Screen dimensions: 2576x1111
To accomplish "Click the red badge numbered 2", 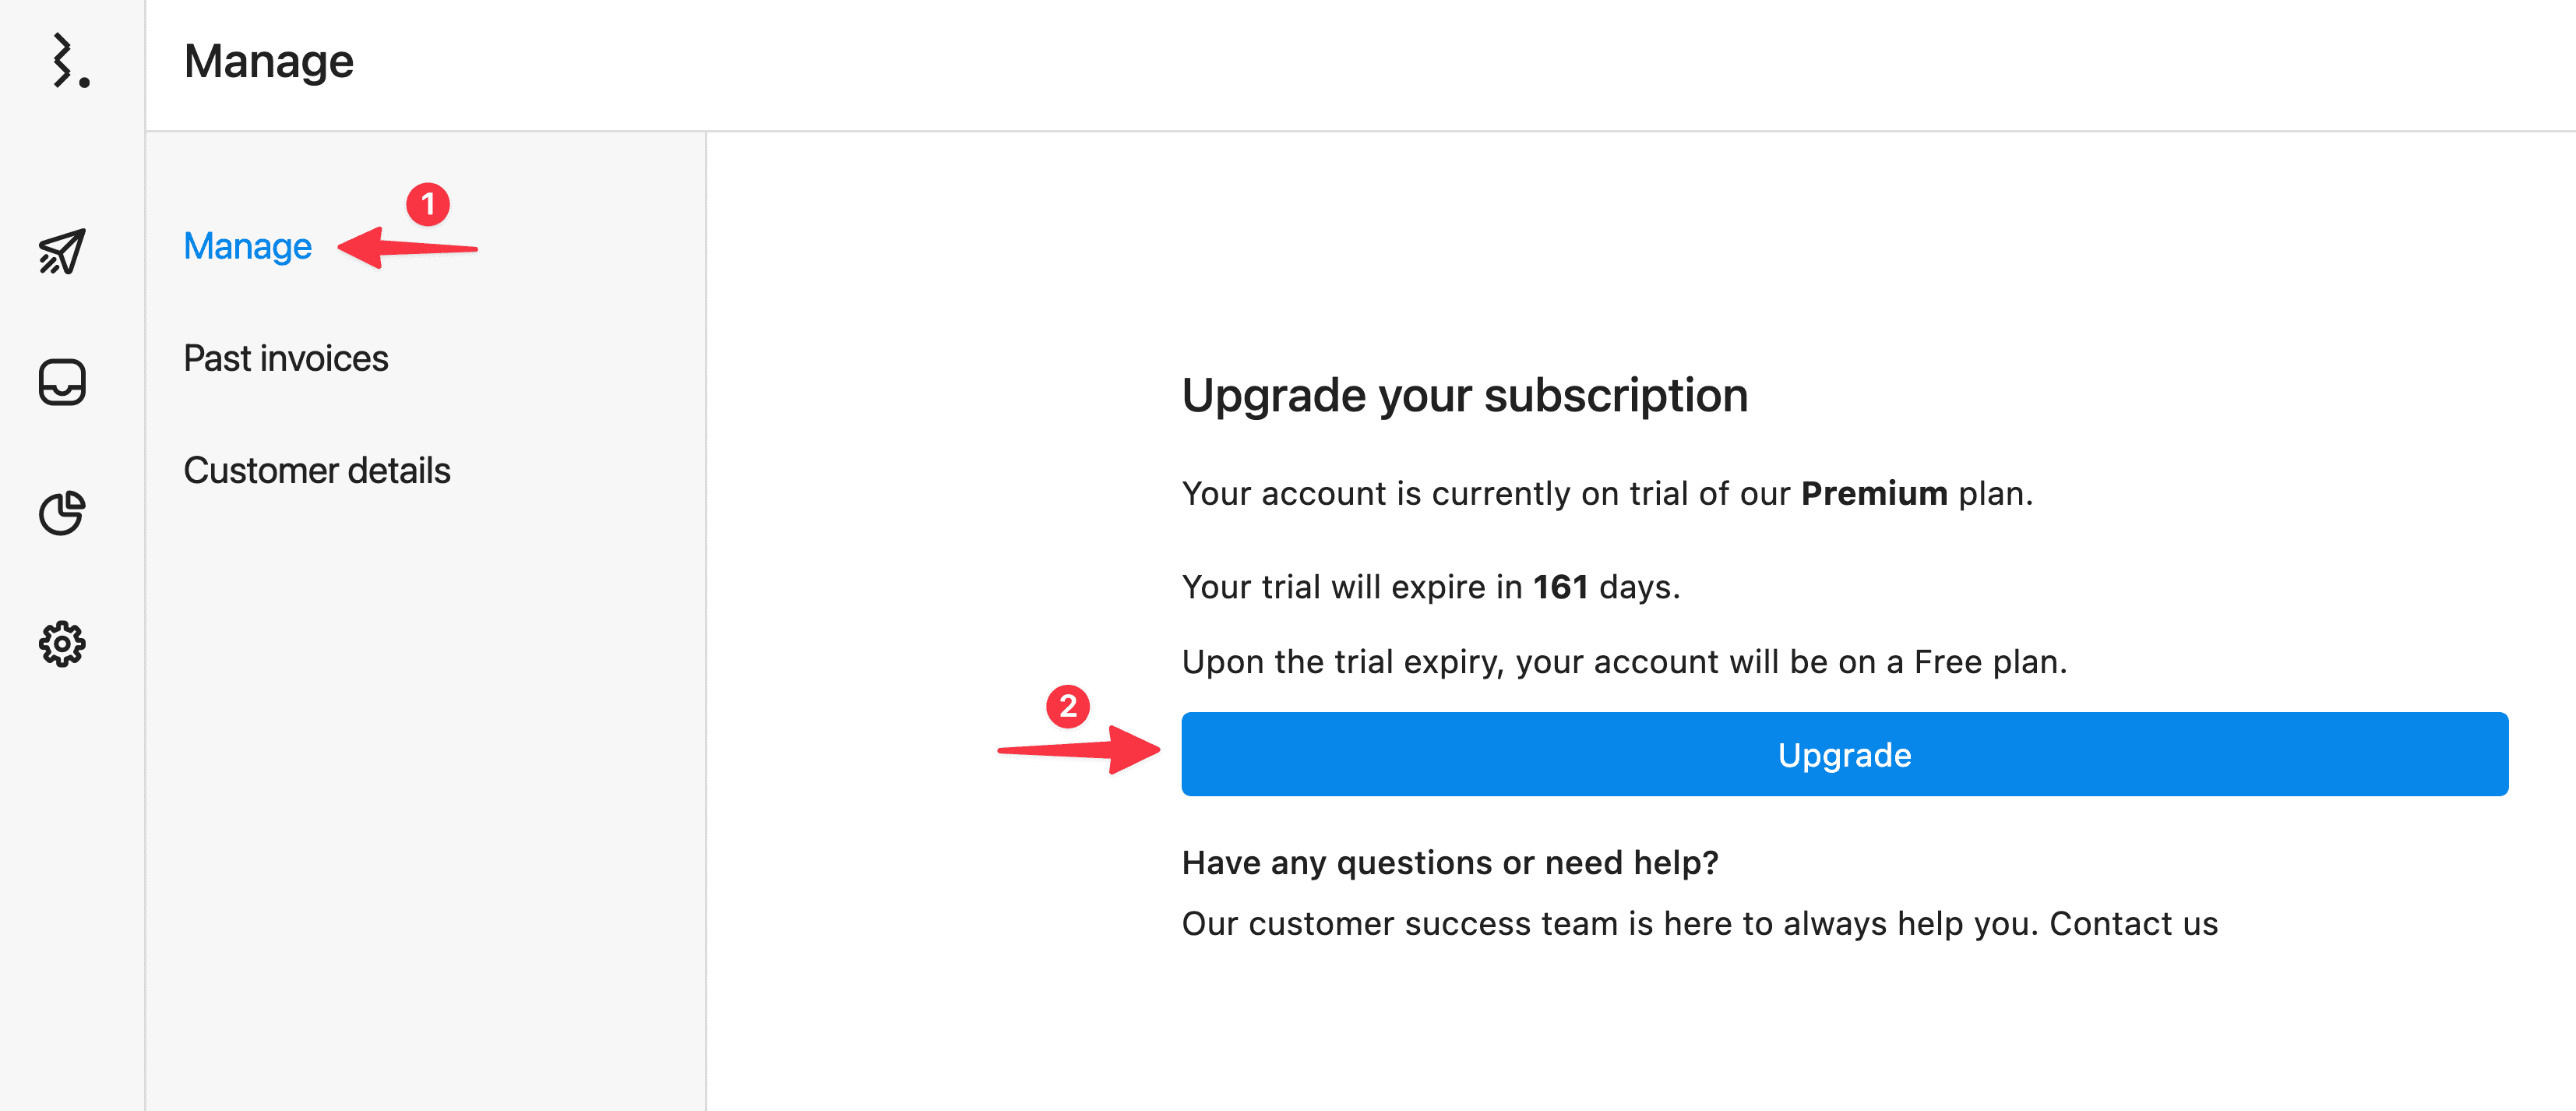I will coord(1068,706).
